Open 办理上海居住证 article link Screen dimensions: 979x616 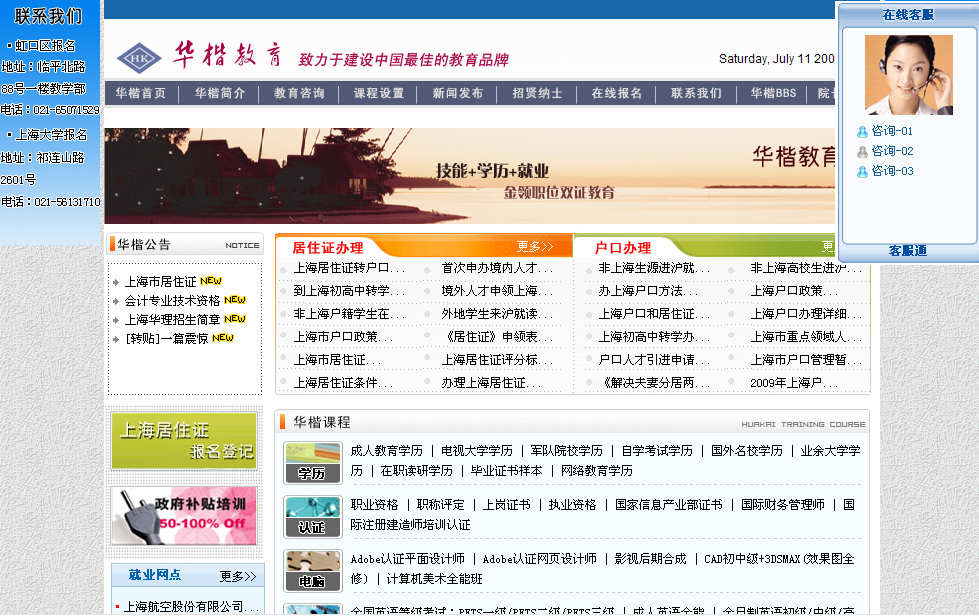point(491,383)
